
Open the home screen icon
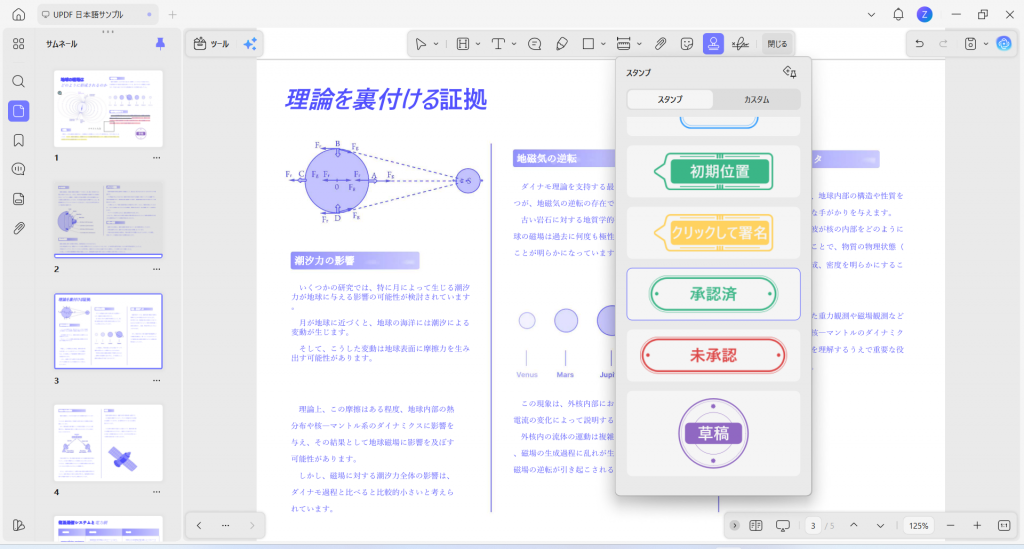19,14
